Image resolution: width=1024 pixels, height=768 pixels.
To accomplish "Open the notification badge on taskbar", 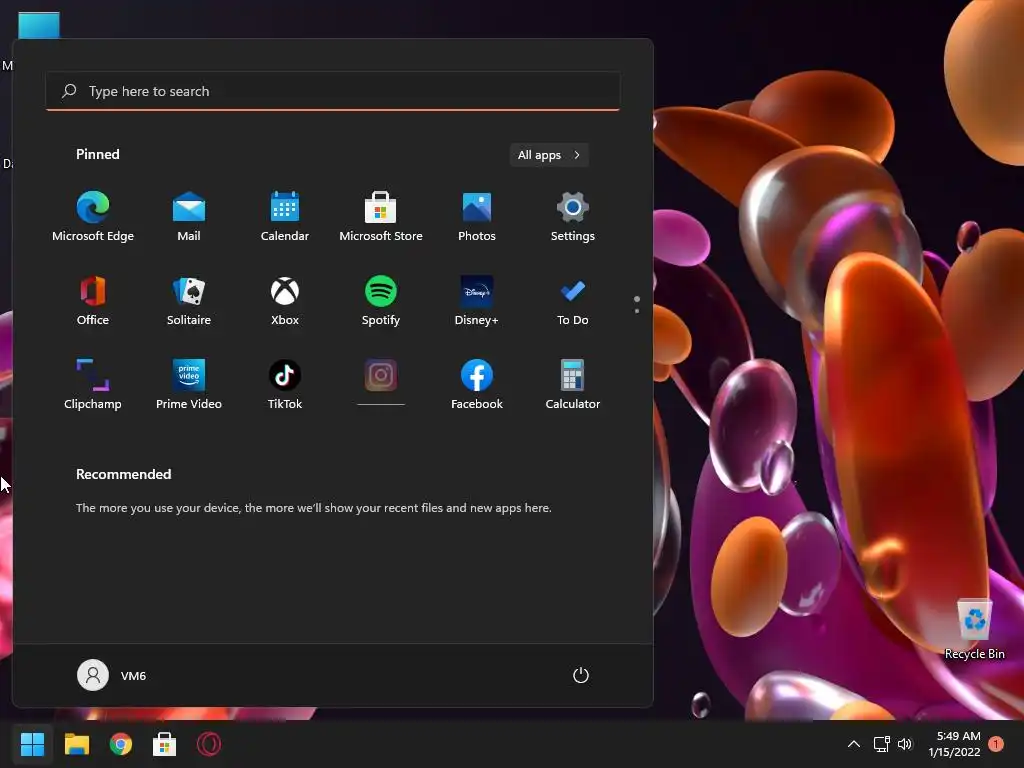I will (x=996, y=744).
